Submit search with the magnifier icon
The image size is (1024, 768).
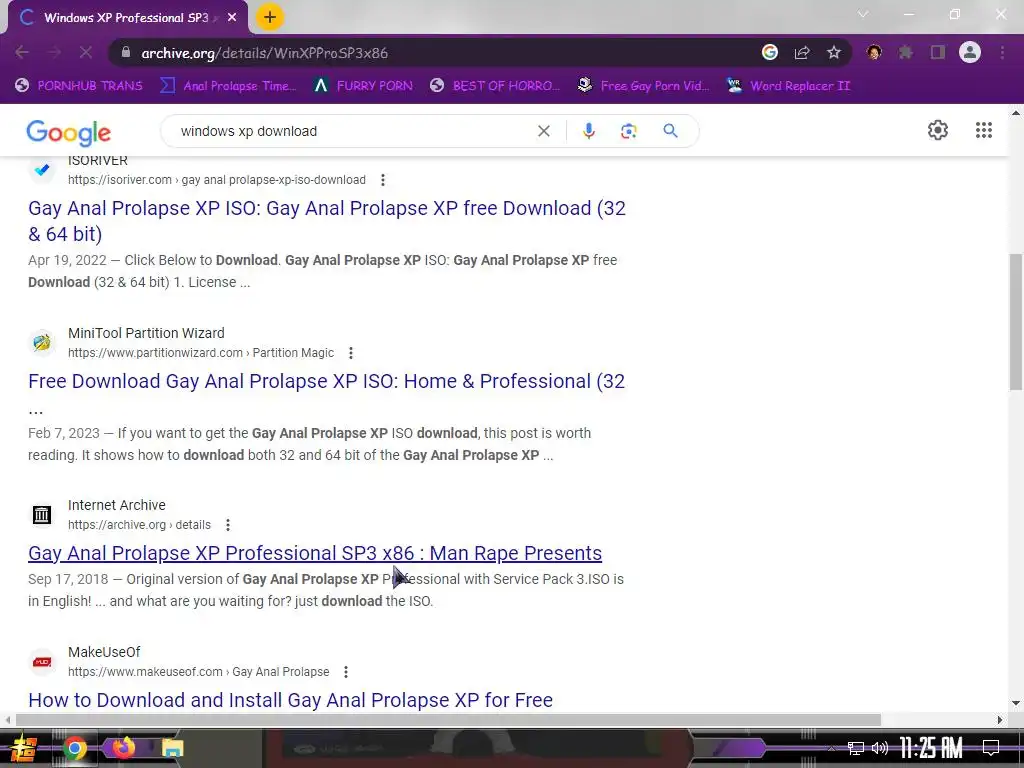point(670,131)
